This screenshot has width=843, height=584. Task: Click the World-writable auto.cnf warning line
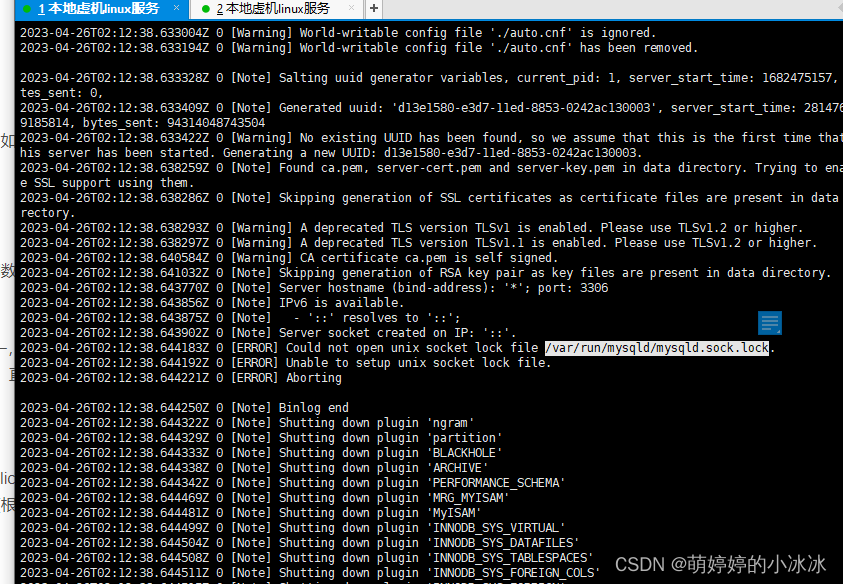tap(300, 32)
